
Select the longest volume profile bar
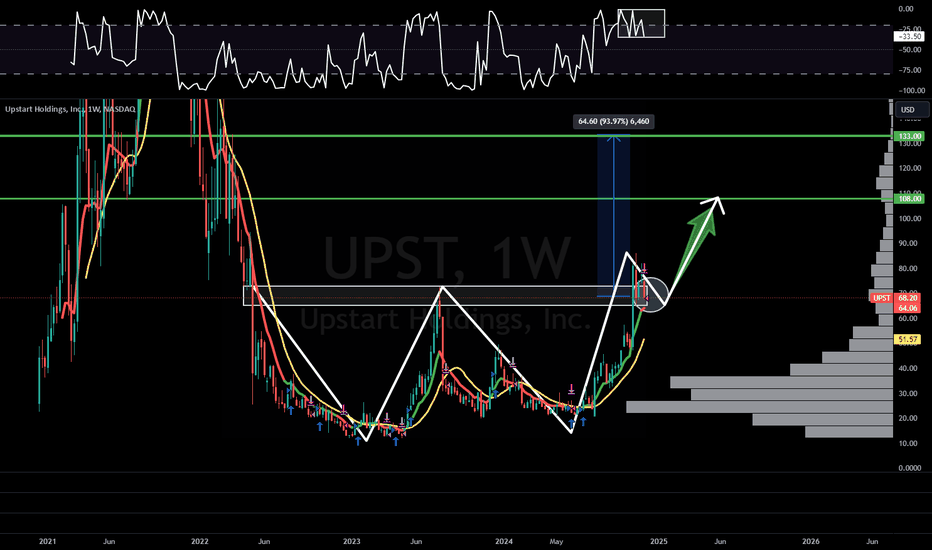[760, 407]
